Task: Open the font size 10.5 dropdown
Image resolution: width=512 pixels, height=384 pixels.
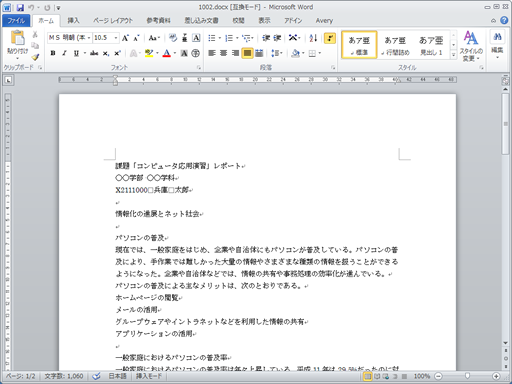Action: tap(116, 38)
